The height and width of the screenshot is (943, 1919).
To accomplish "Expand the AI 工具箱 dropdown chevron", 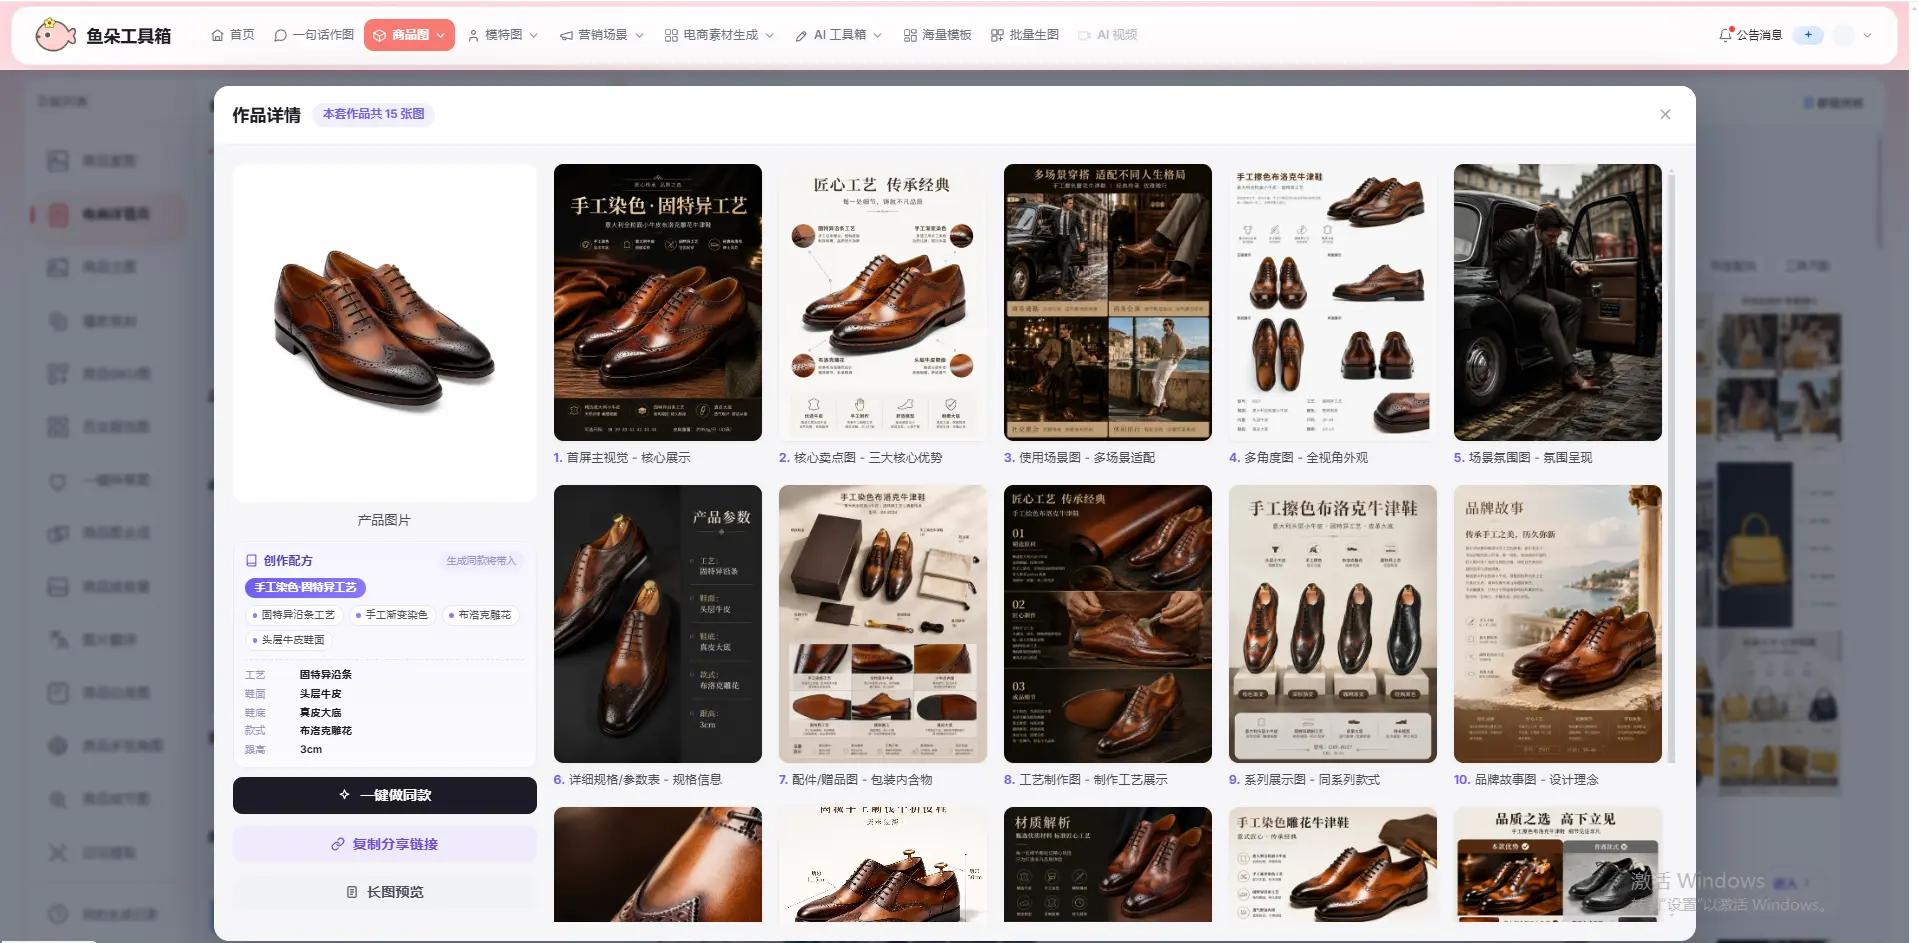I will pyautogui.click(x=878, y=35).
